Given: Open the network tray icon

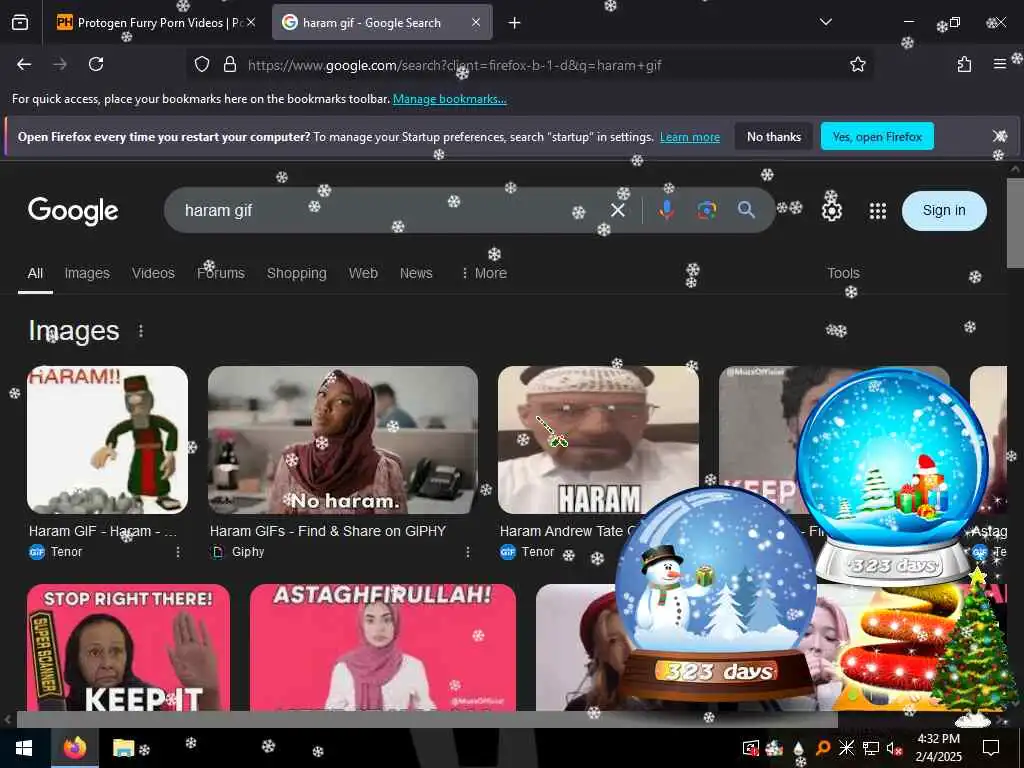Looking at the screenshot, I should pos(871,748).
